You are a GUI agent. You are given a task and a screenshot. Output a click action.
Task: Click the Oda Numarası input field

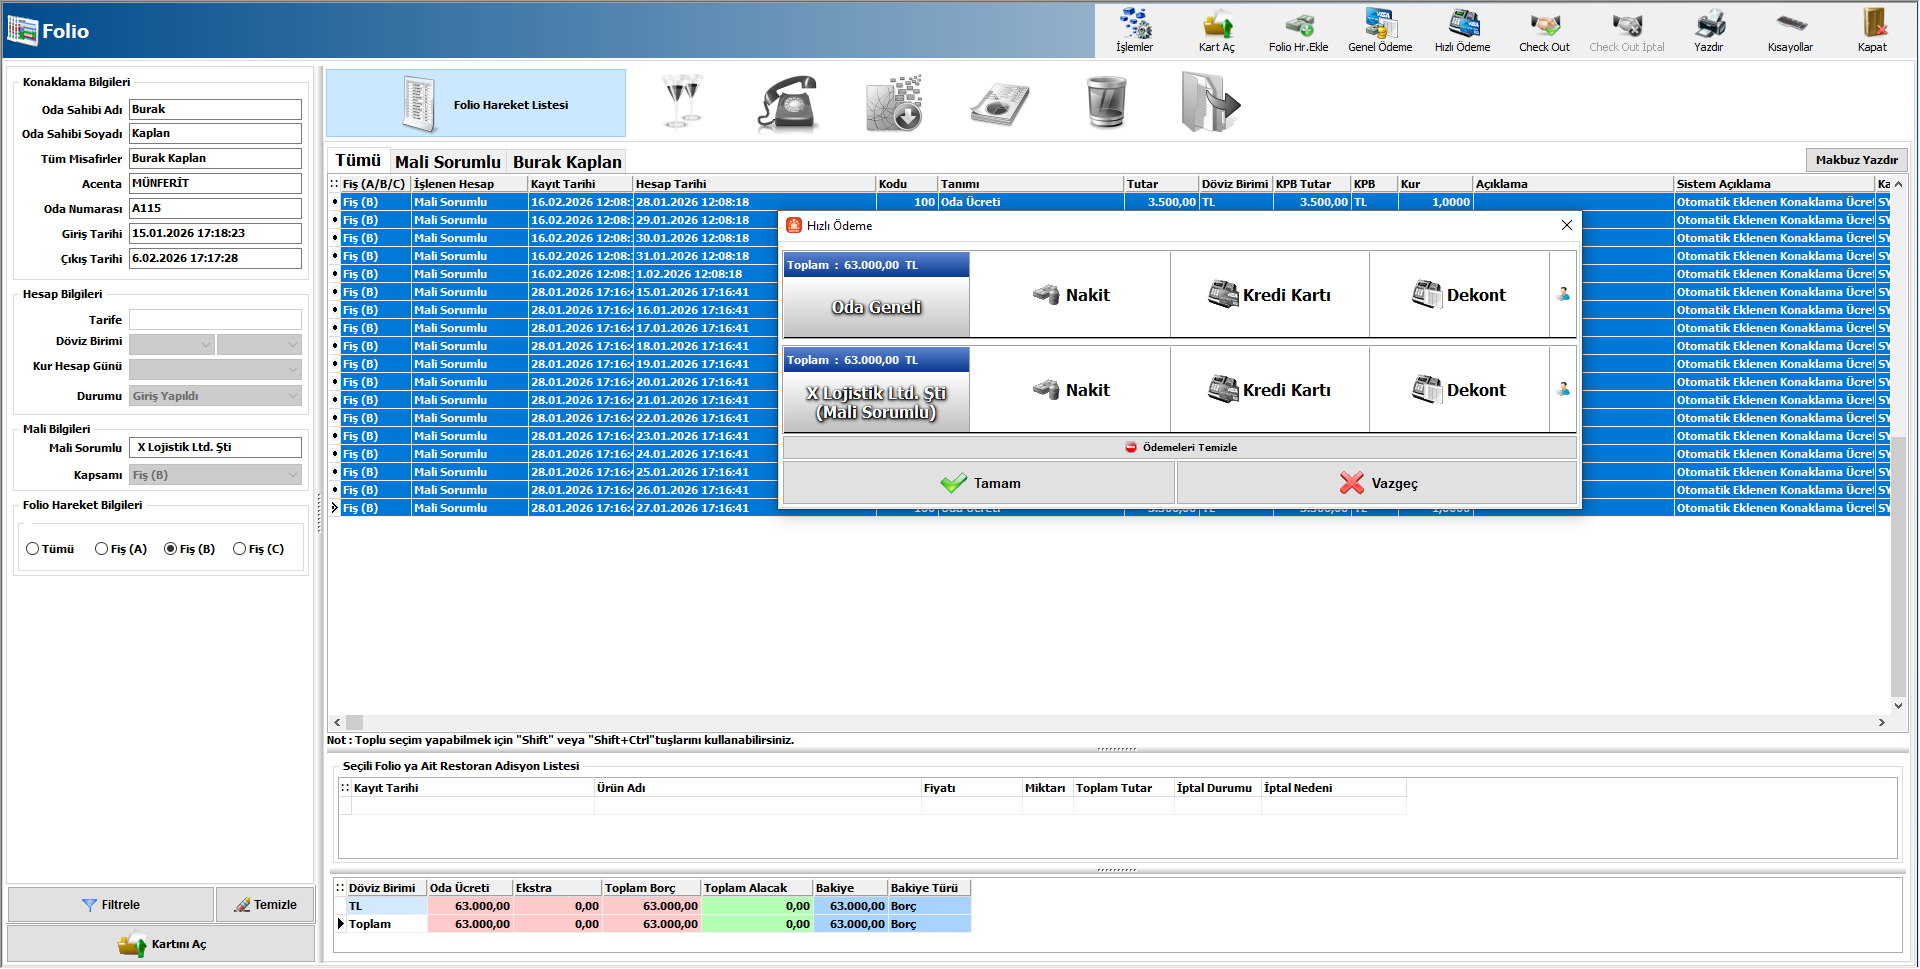click(x=215, y=208)
